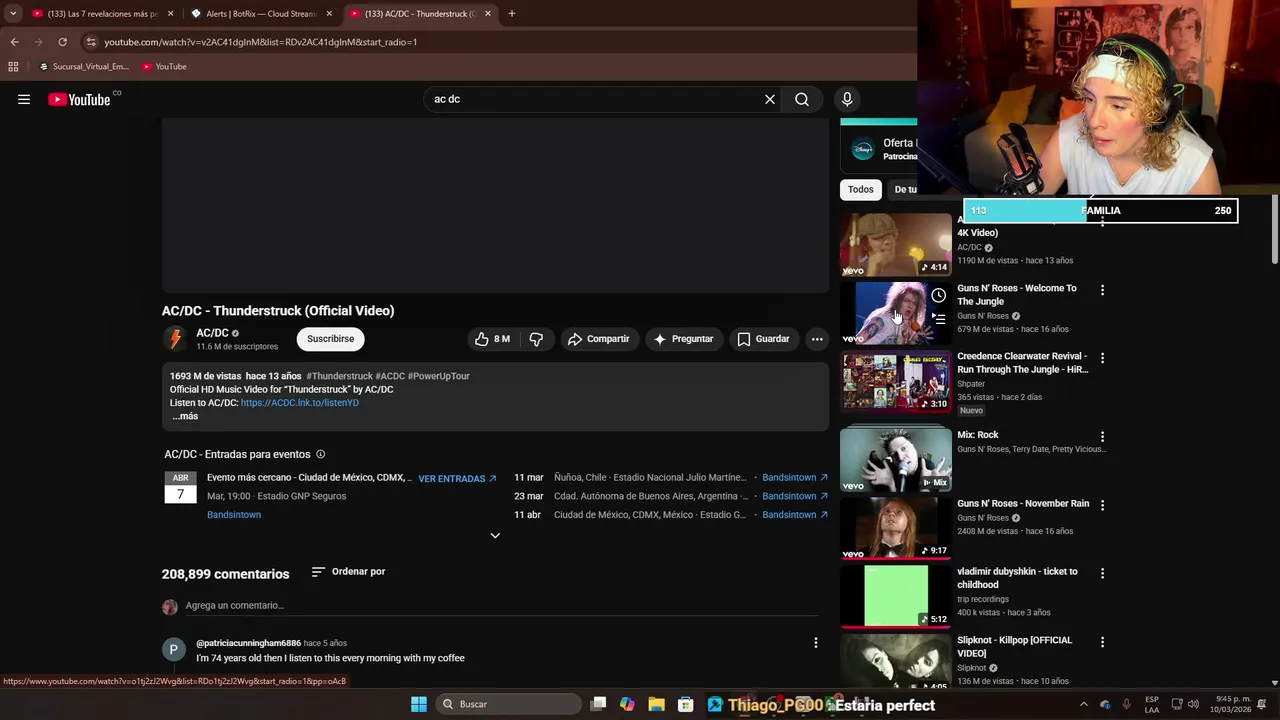Viewport: 1280px width, 720px height.
Task: Expand the events list chevron
Action: 495,535
